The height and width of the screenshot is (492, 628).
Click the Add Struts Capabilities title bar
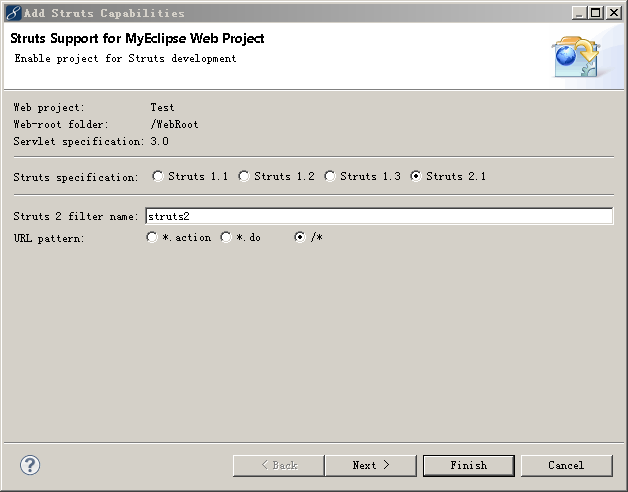click(300, 13)
